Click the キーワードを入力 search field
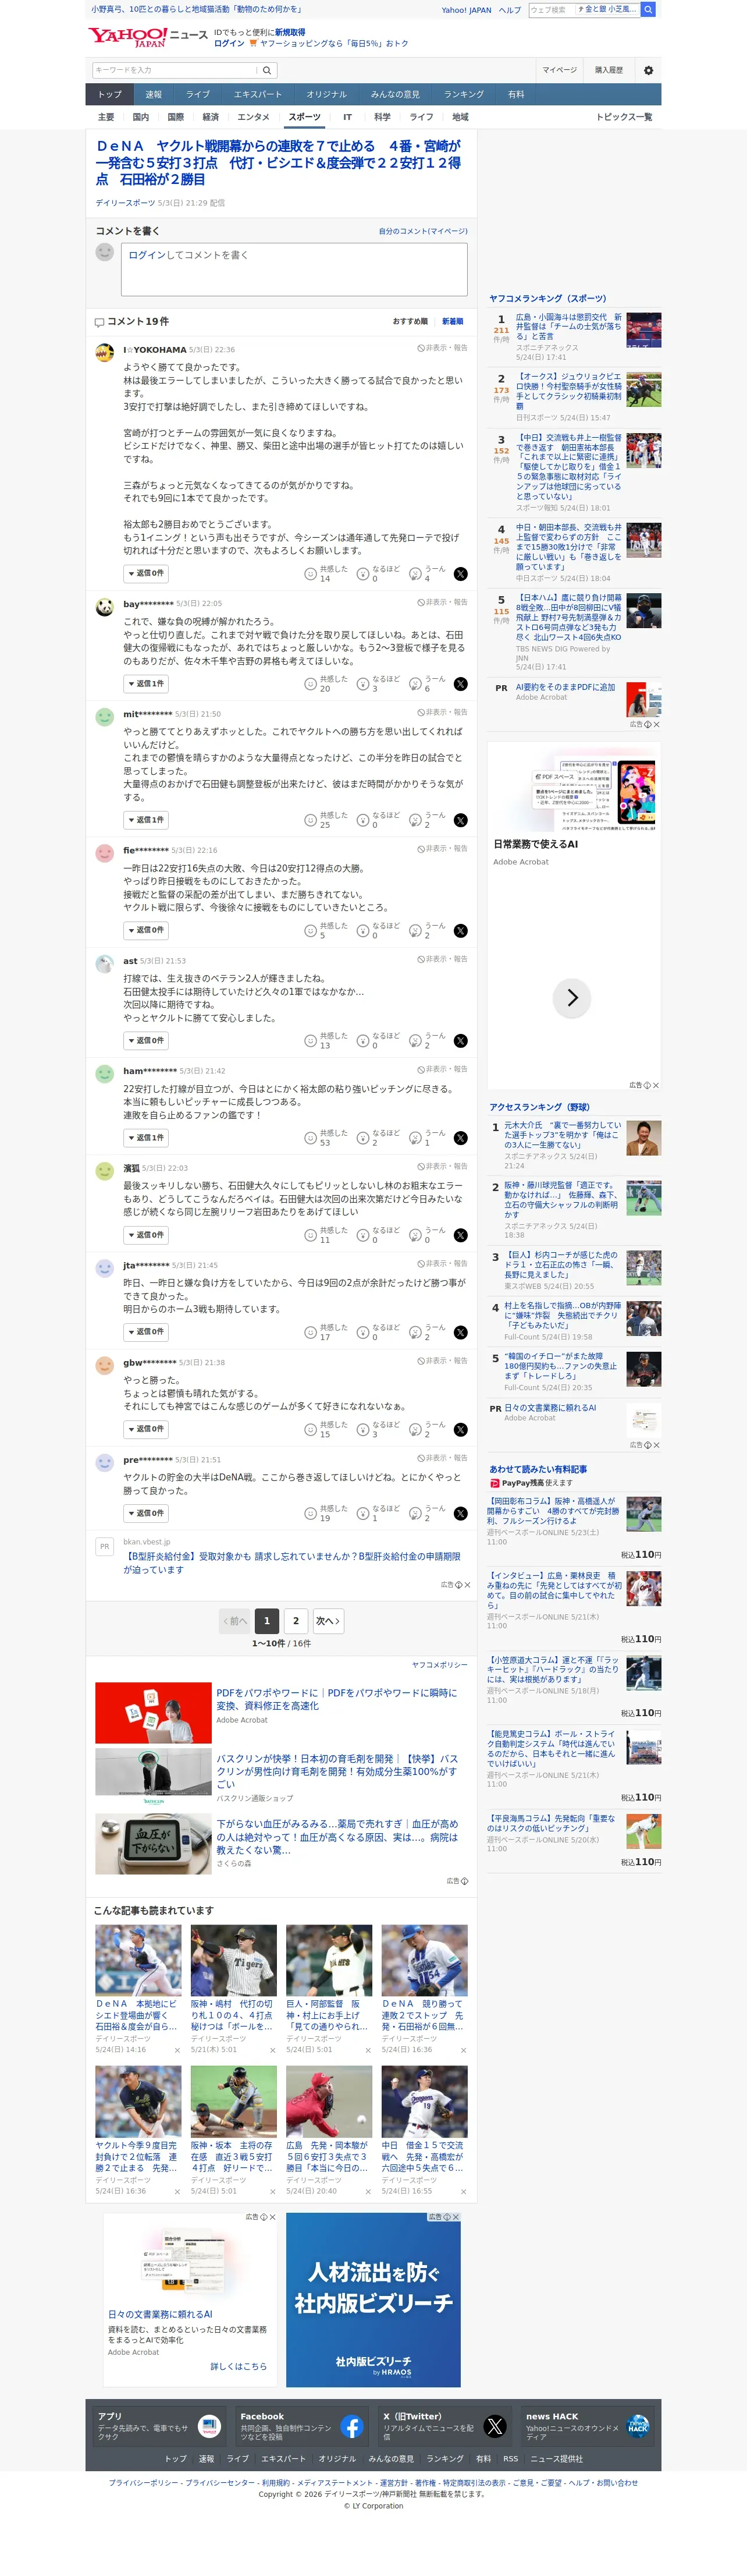Image resolution: width=747 pixels, height=2576 pixels. point(175,70)
